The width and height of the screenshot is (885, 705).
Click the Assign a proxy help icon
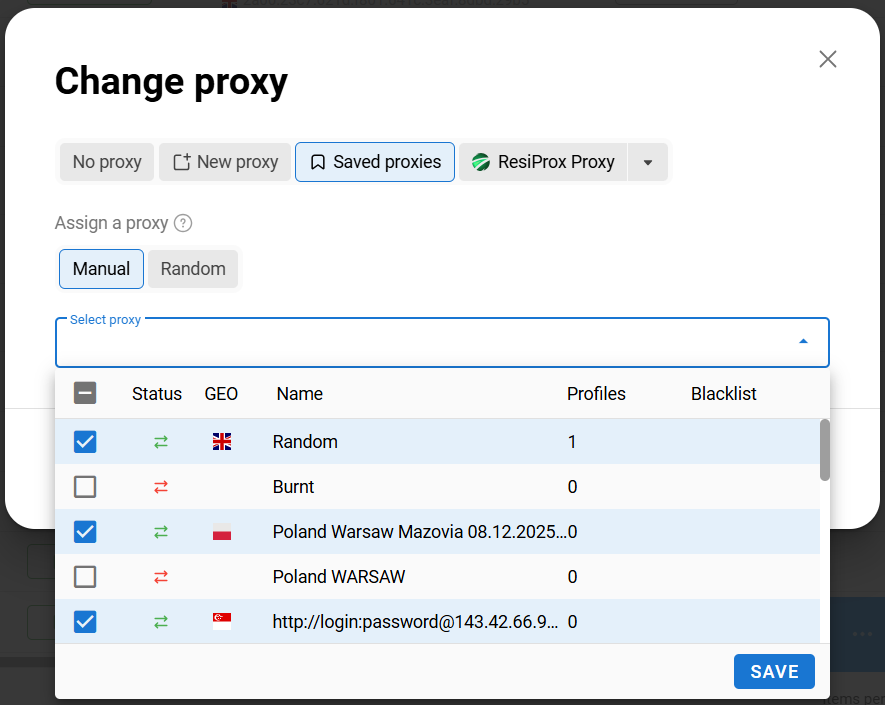coord(183,223)
